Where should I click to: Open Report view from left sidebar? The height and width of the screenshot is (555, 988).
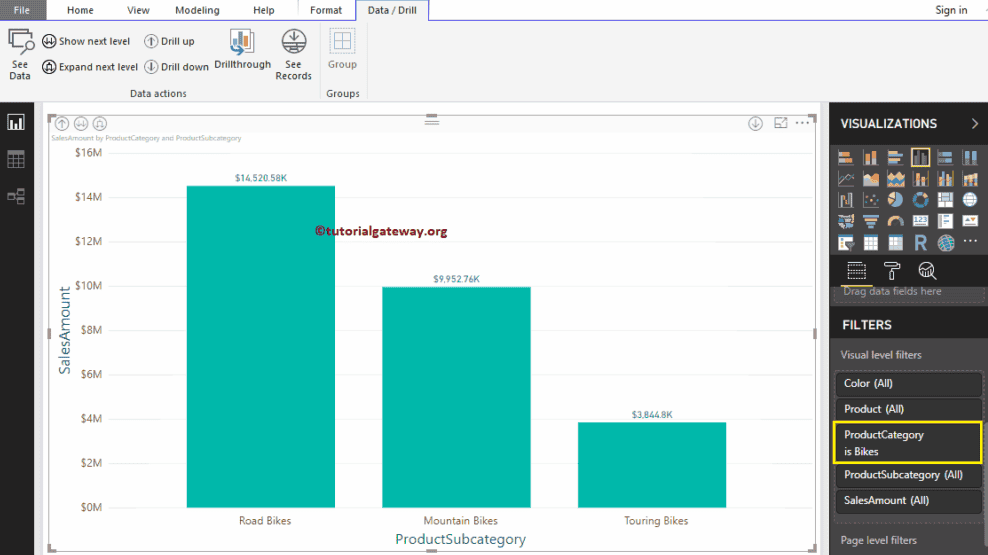click(x=16, y=122)
